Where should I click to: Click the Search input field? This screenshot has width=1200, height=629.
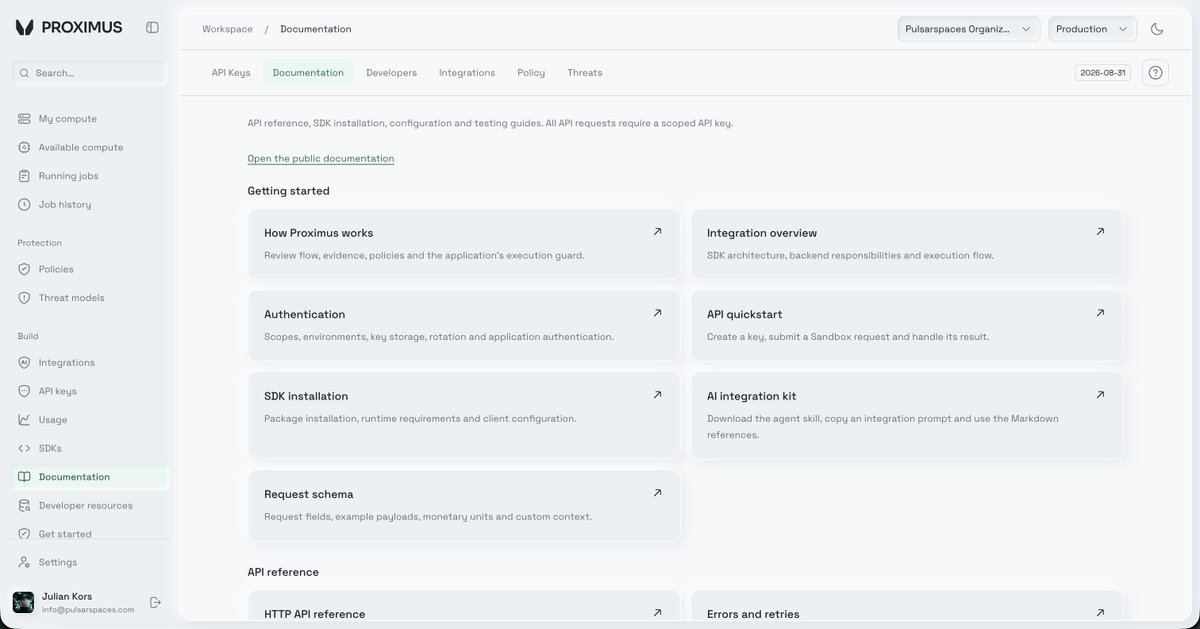[89, 73]
